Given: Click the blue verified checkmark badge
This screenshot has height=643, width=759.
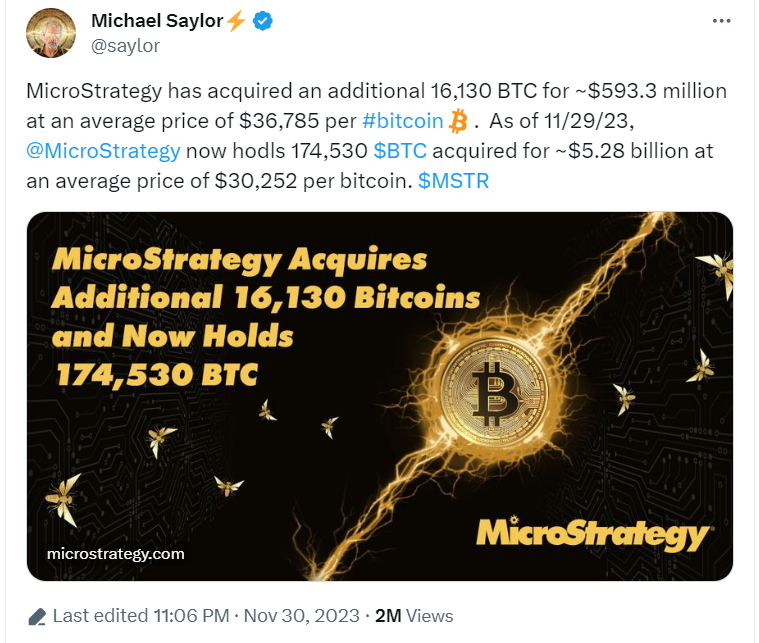Looking at the screenshot, I should [263, 21].
